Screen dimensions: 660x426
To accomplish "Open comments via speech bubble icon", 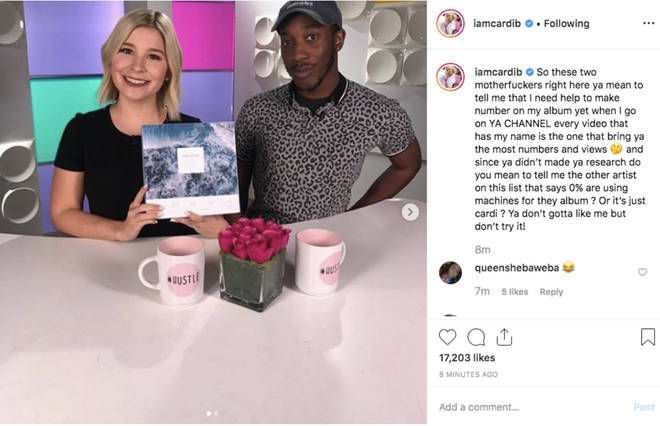I will (x=476, y=337).
